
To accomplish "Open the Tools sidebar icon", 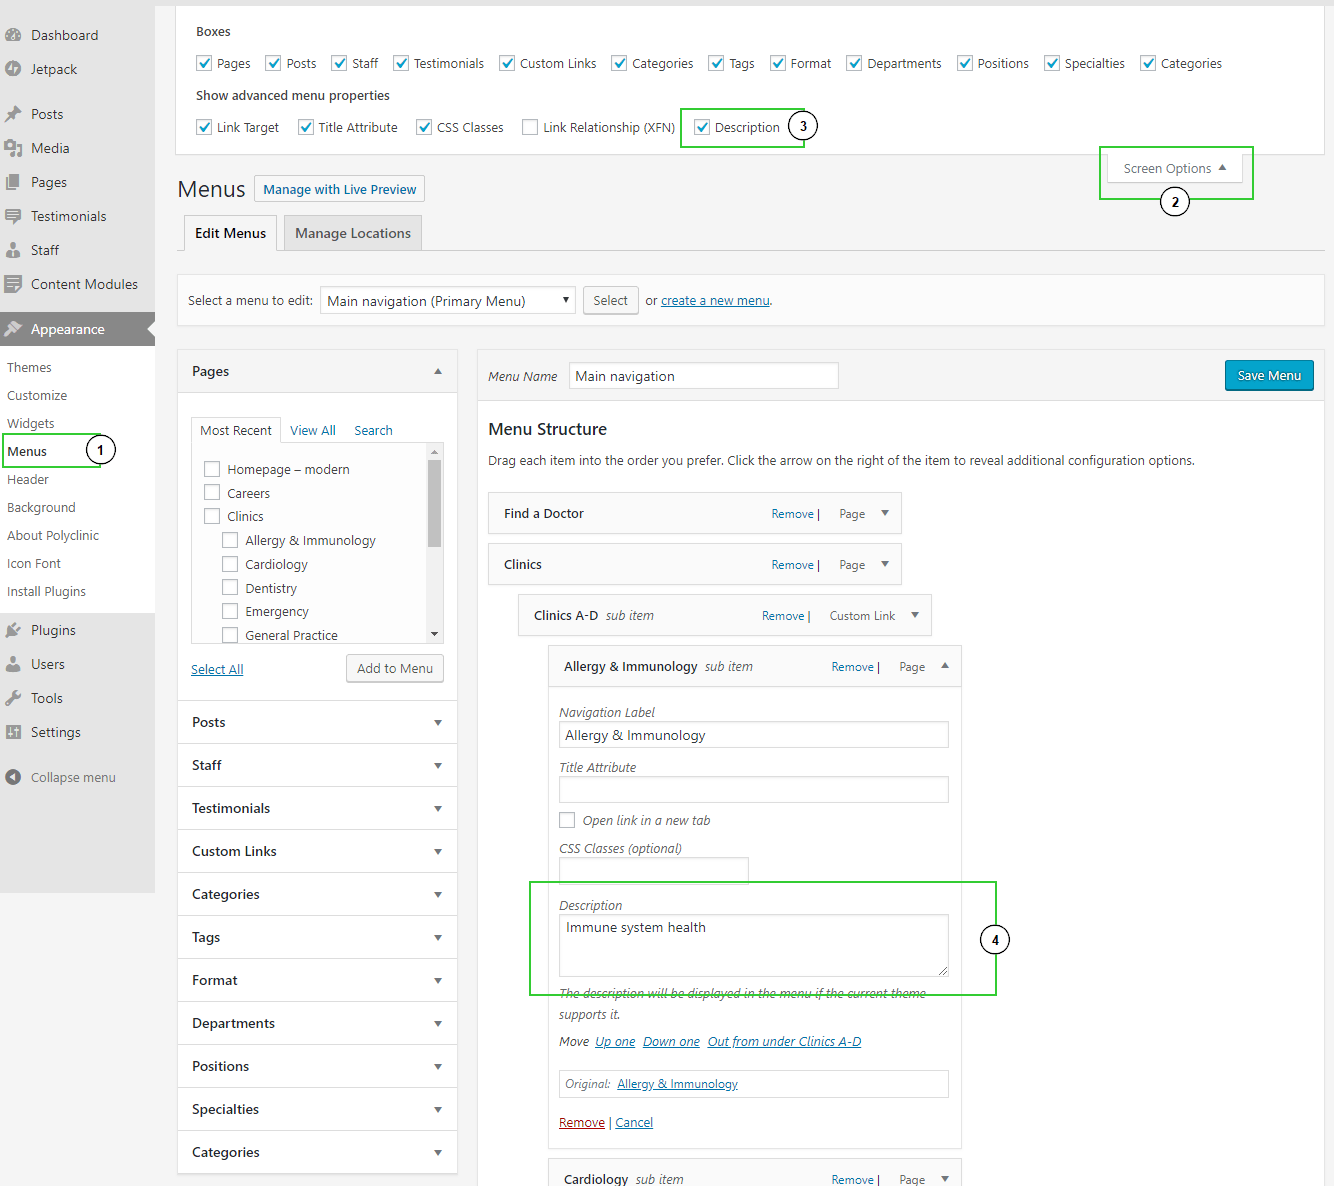I will tap(14, 697).
